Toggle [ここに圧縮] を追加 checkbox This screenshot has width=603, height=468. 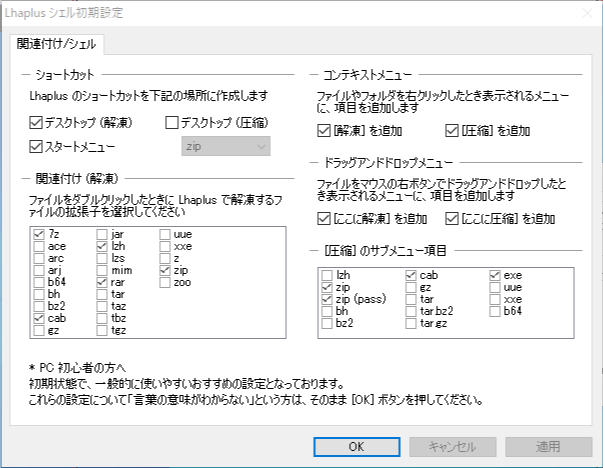[x=451, y=219]
